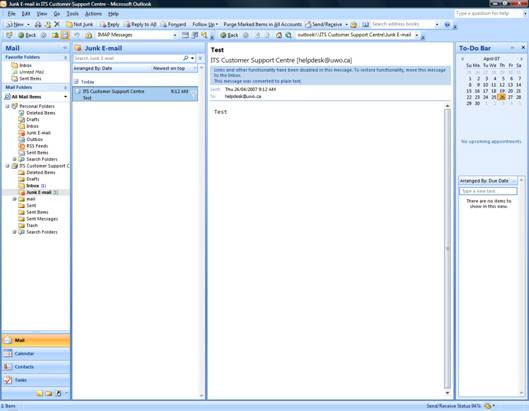This screenshot has height=411, width=529.
Task: Open the Go menu
Action: [57, 14]
